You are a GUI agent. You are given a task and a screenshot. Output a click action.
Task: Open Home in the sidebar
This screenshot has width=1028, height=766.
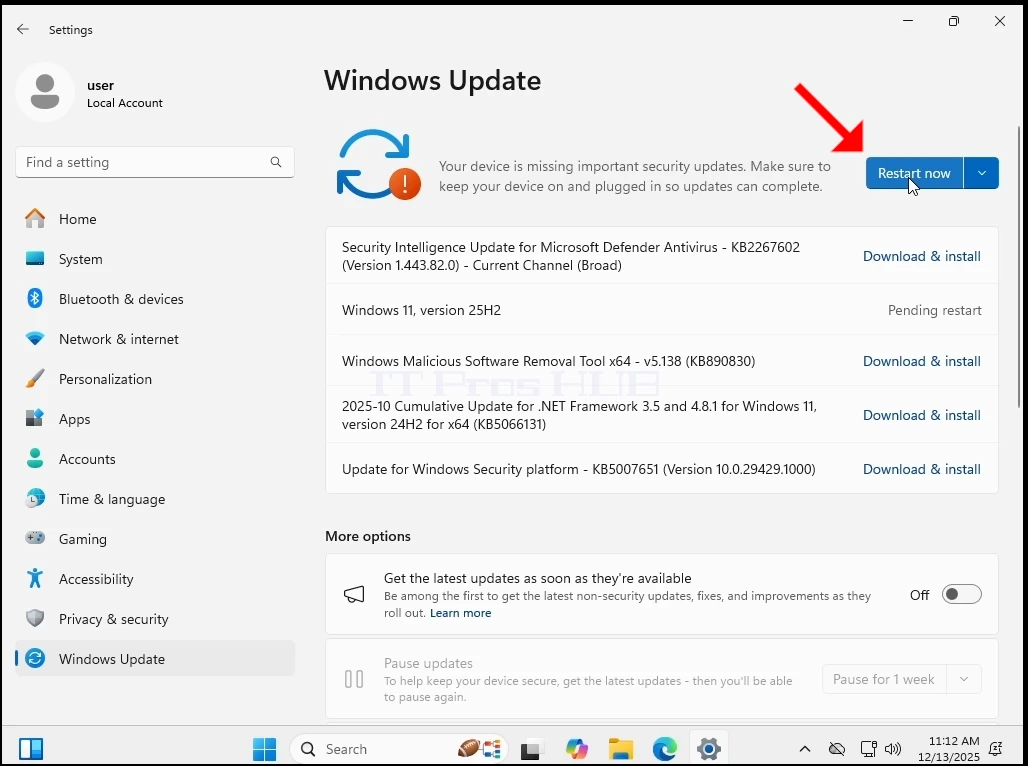click(x=155, y=219)
